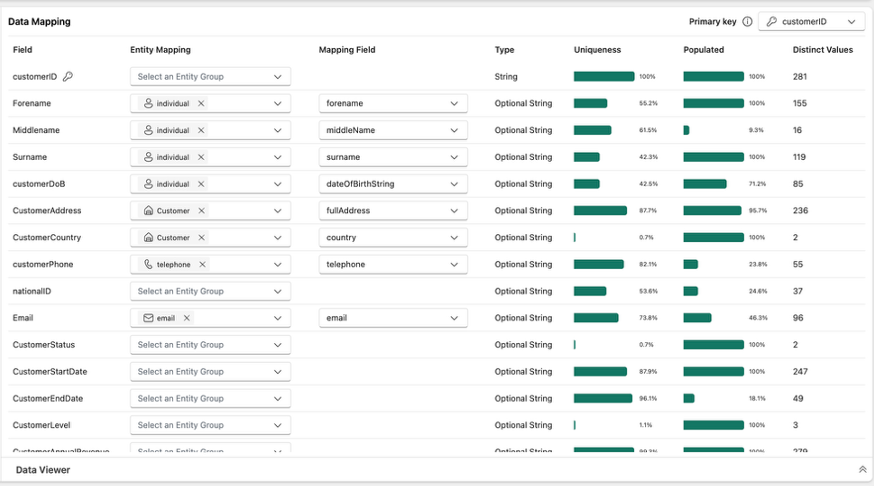Expand the Data Viewer panel
Screen dimensions: 874x486
click(862, 469)
